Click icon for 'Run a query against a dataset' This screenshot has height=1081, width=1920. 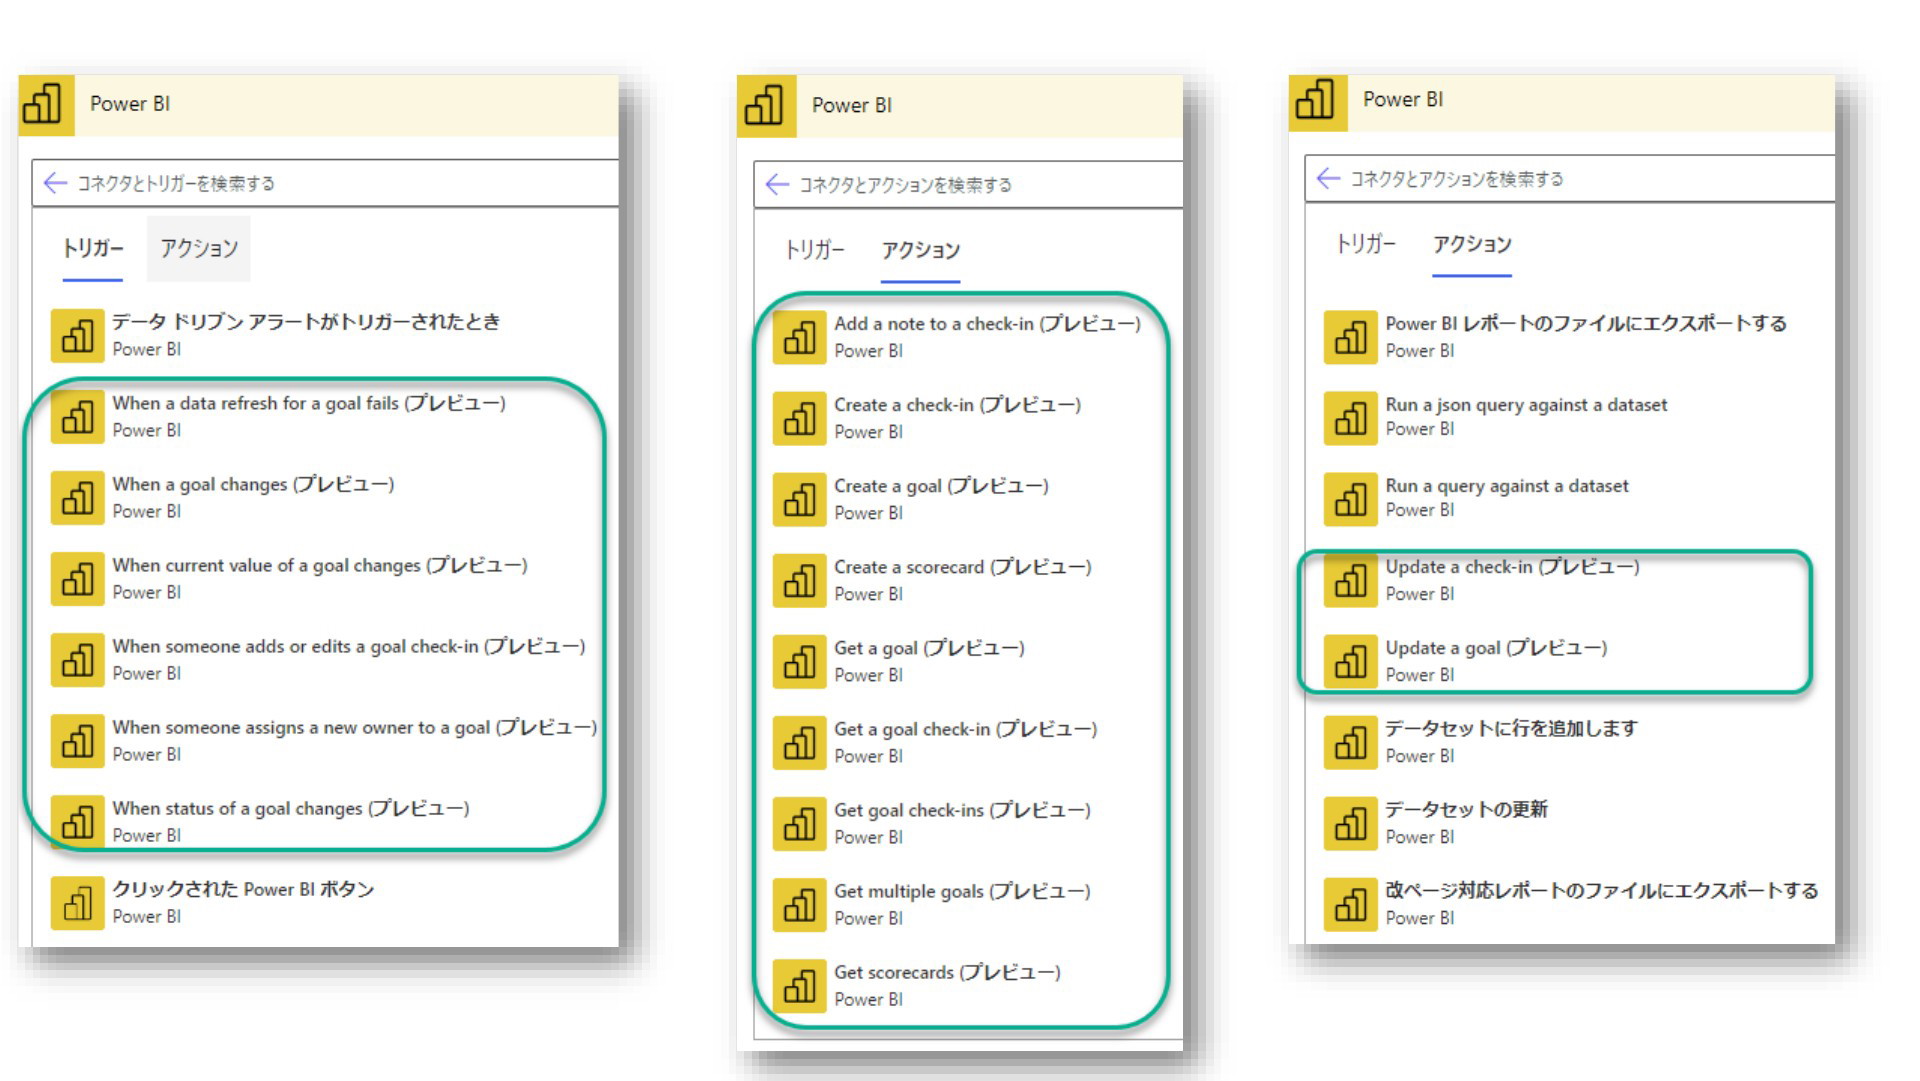click(x=1351, y=499)
